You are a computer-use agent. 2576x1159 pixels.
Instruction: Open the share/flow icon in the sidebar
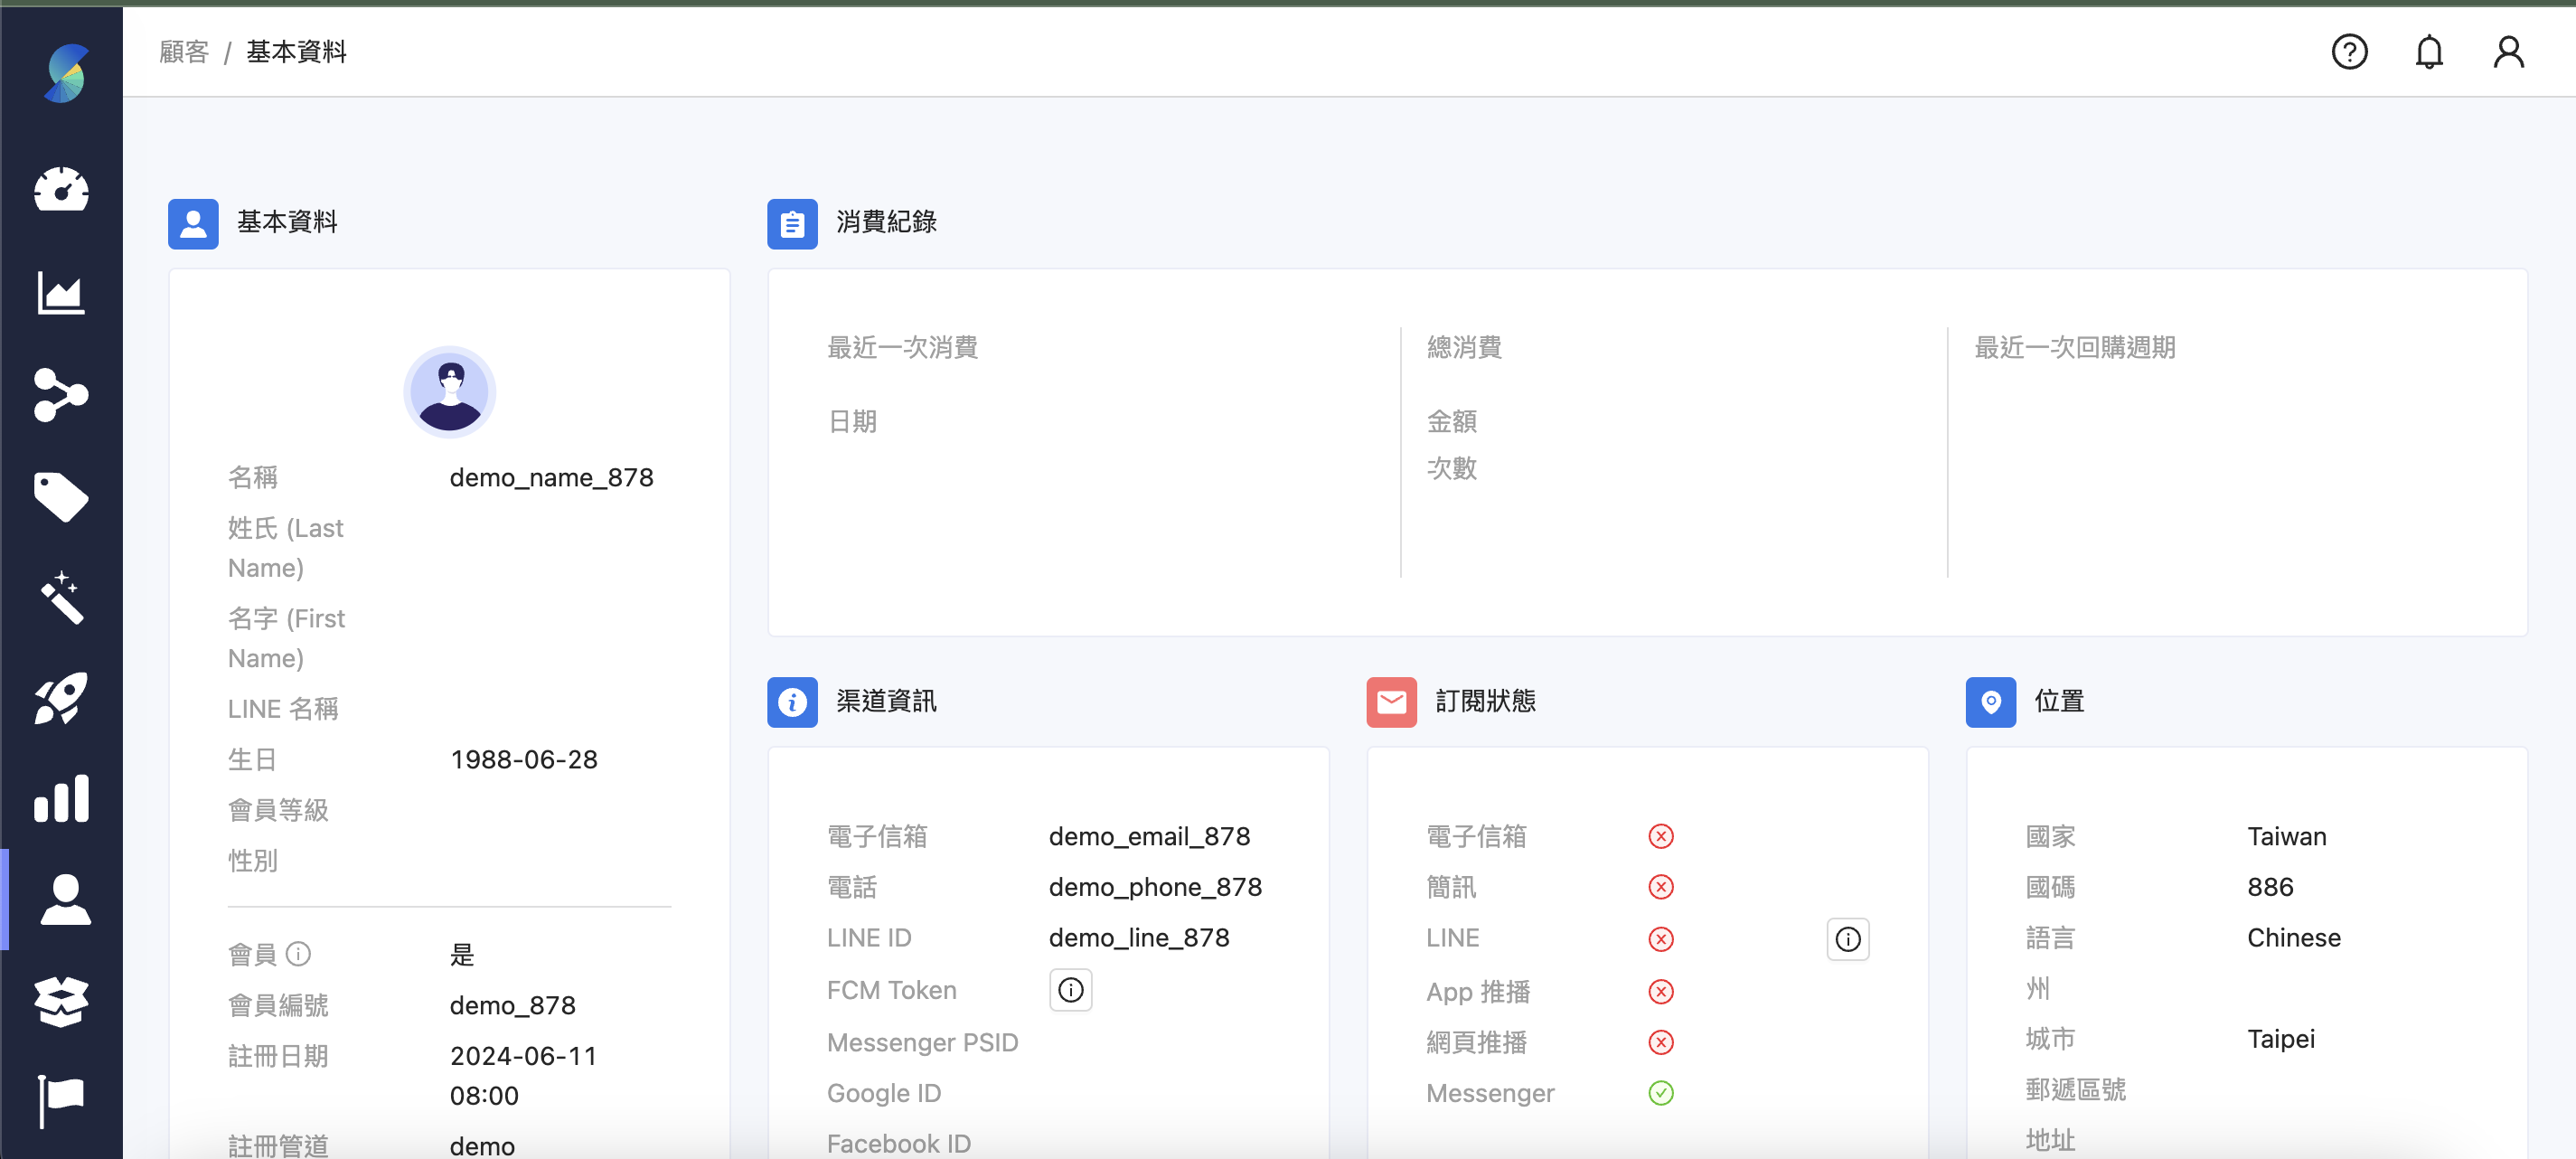coord(62,397)
